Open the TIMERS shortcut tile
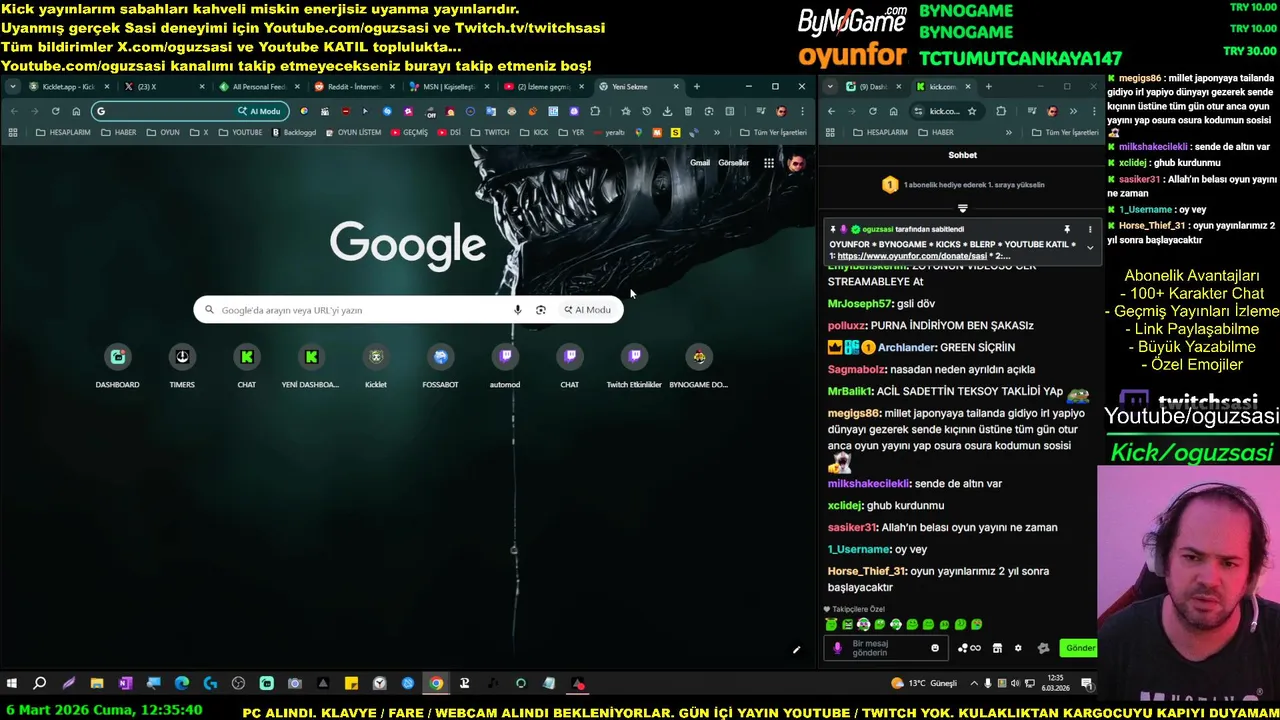This screenshot has width=1280, height=720. (x=182, y=366)
